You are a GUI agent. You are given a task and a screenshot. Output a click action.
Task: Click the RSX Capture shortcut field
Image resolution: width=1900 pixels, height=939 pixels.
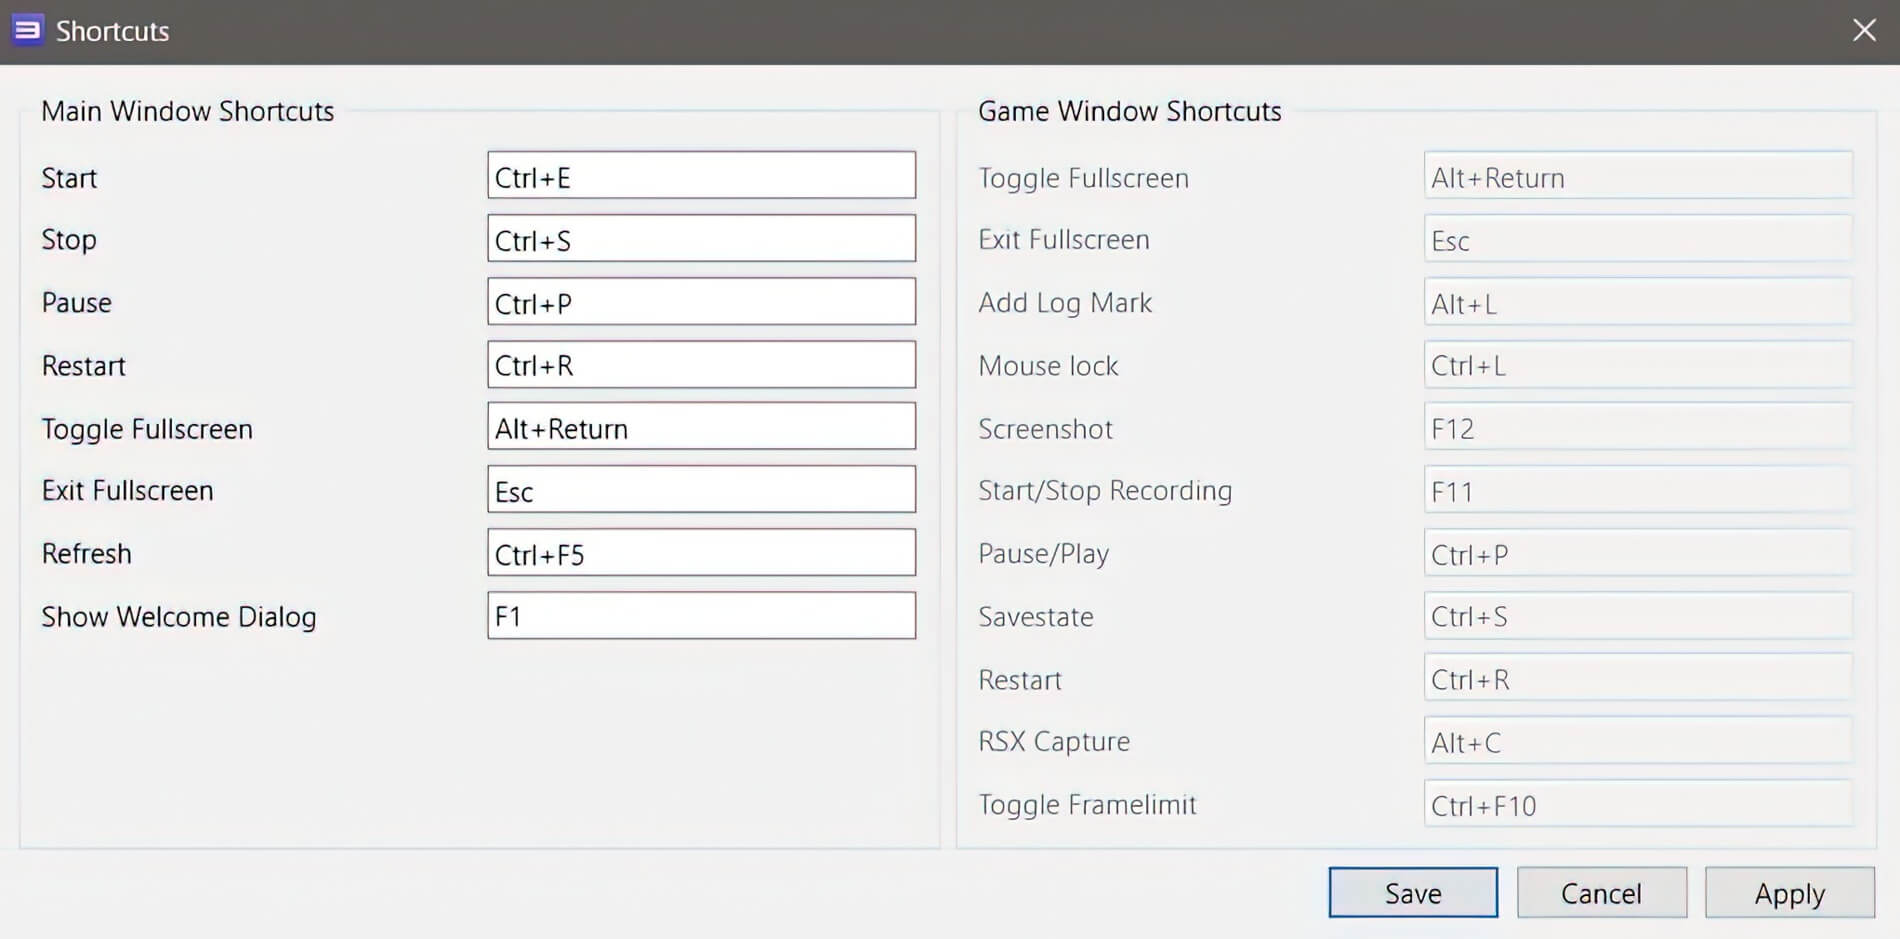(x=1638, y=741)
